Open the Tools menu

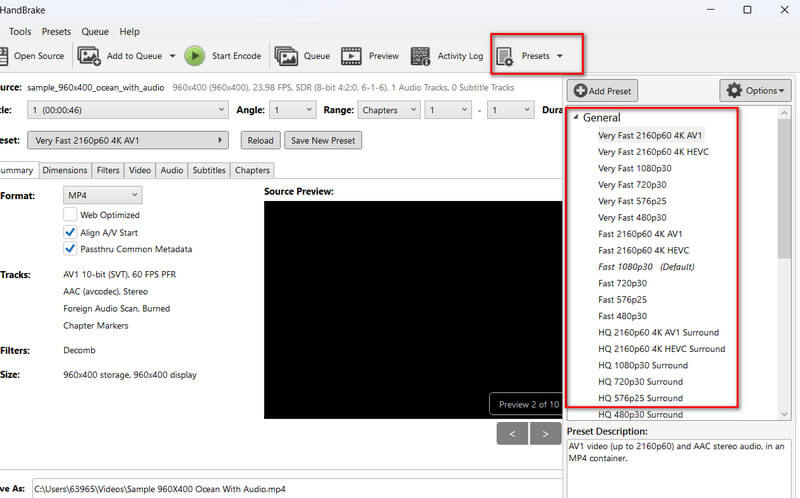[20, 32]
